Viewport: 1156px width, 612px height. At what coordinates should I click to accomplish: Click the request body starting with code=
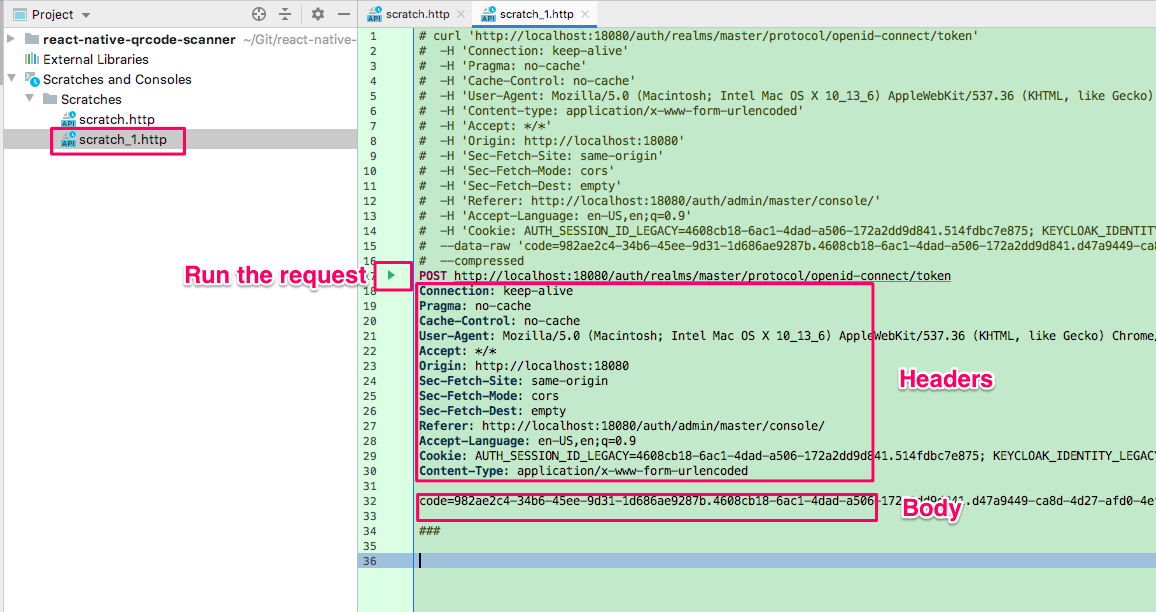(786, 501)
